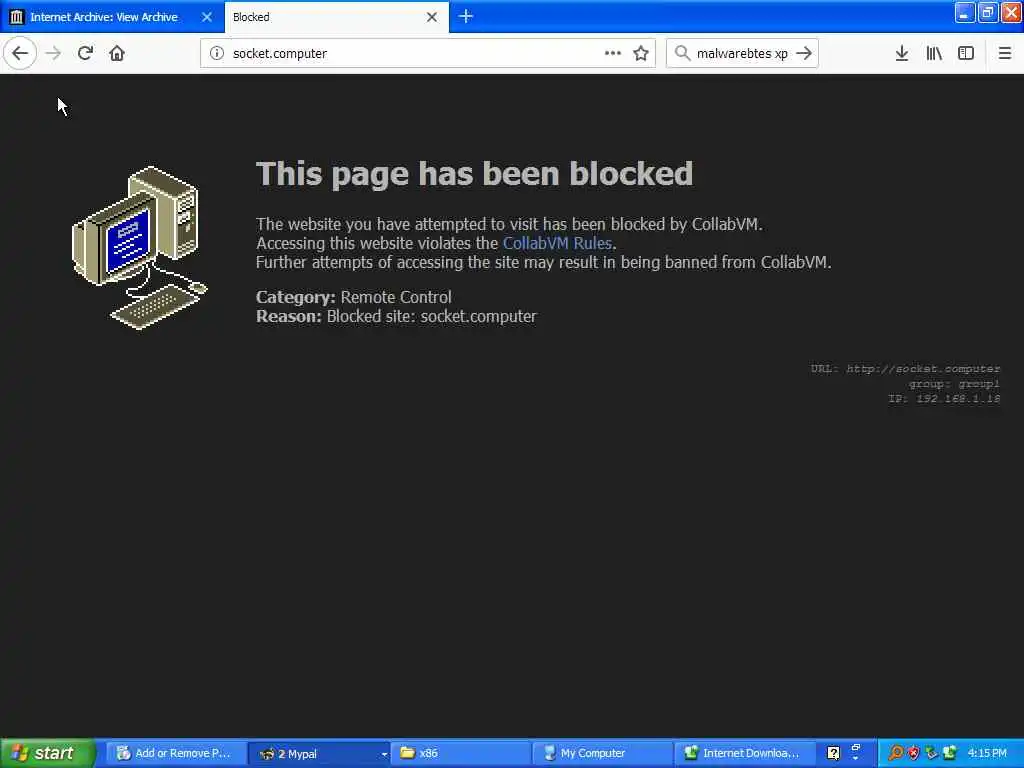Viewport: 1024px width, 768px height.
Task: Open the x86 folder taskbar button
Action: [460, 753]
